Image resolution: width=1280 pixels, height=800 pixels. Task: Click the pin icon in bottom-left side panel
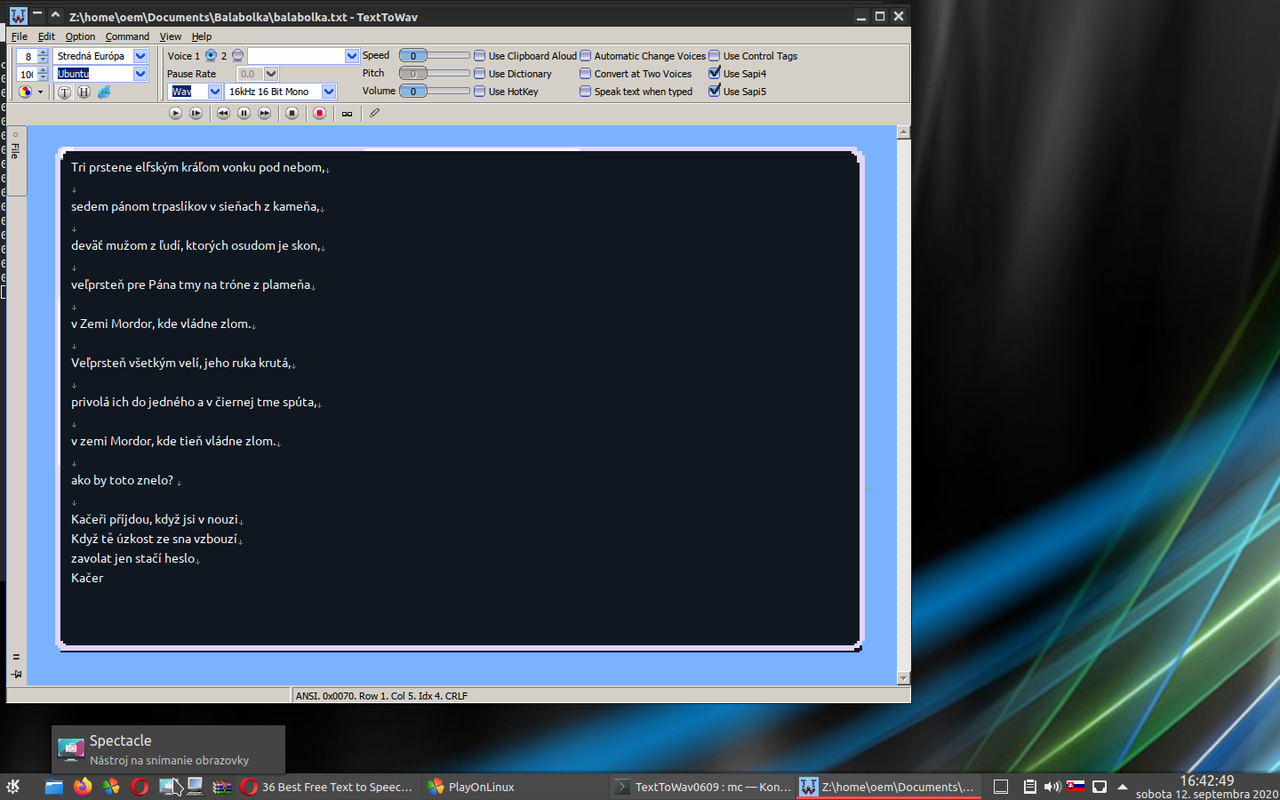tap(16, 675)
